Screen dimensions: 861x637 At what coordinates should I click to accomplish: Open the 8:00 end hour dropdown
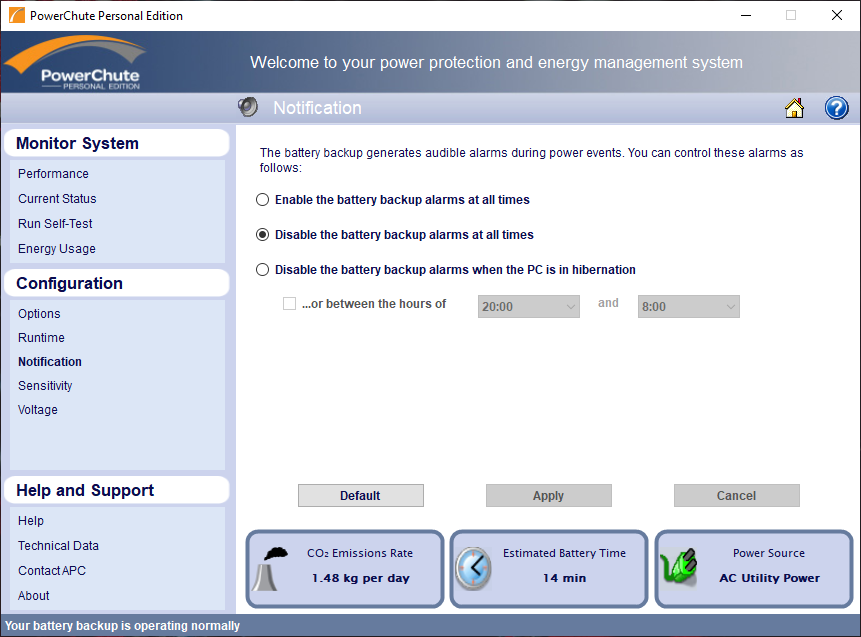pyautogui.click(x=689, y=306)
